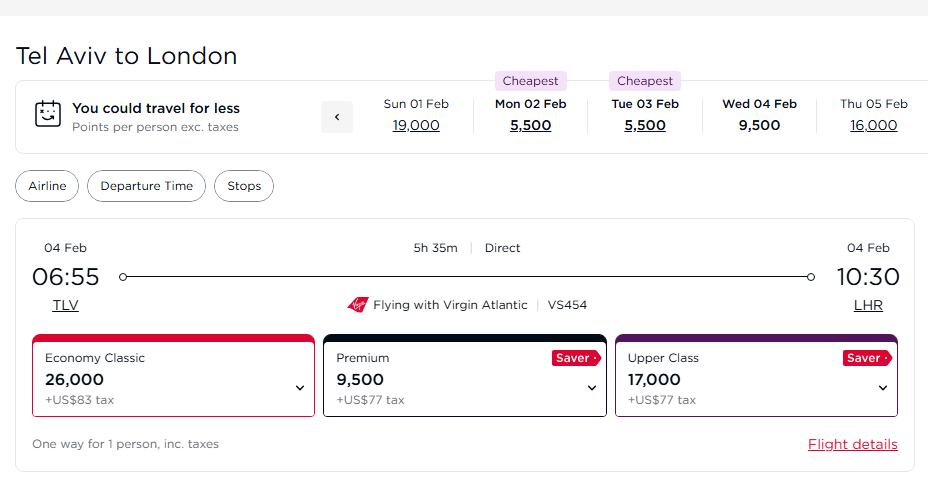Click the Premium Saver tag
Screen dimensions: 928x490
pos(575,358)
